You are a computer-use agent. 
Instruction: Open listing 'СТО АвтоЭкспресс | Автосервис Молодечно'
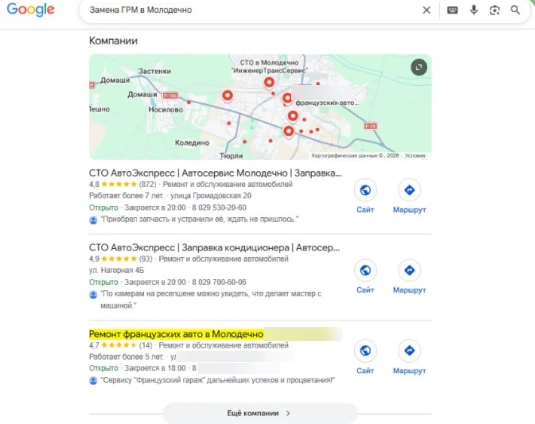tap(215, 173)
